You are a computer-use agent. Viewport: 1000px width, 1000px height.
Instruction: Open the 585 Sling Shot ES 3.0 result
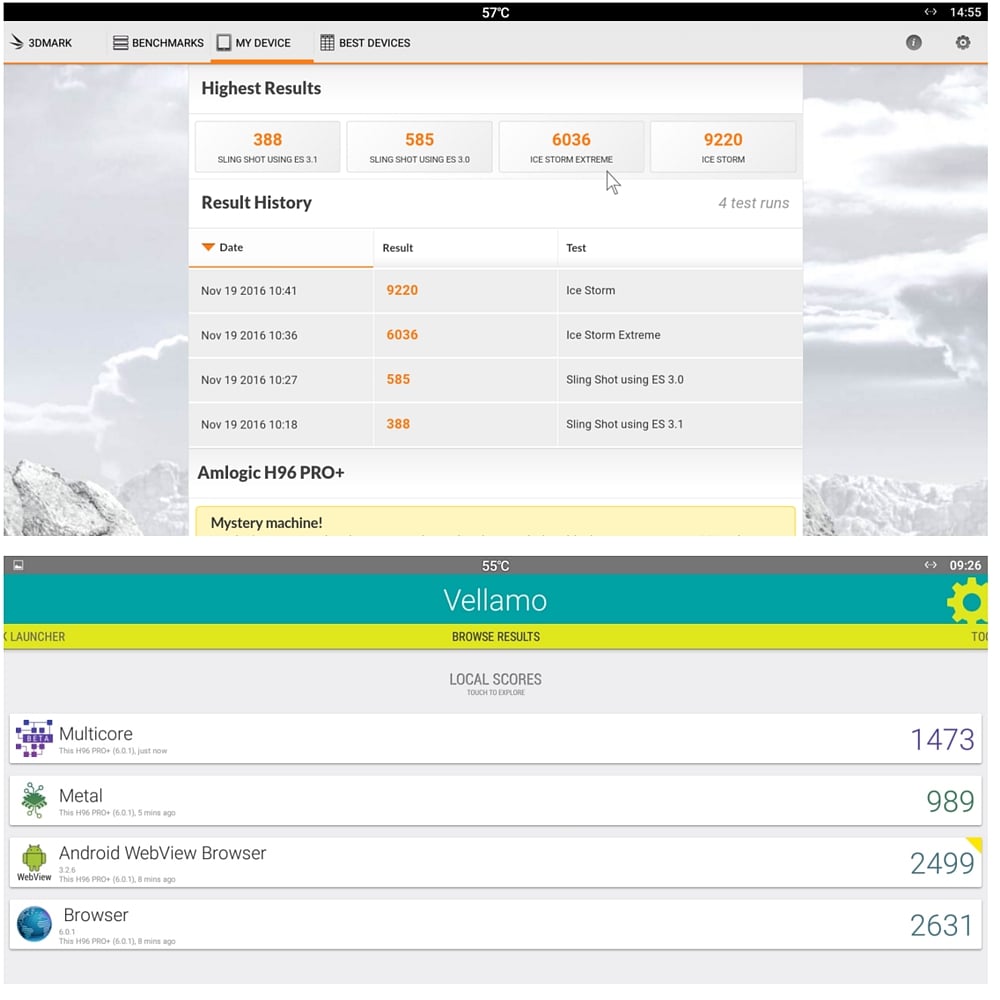pos(419,146)
